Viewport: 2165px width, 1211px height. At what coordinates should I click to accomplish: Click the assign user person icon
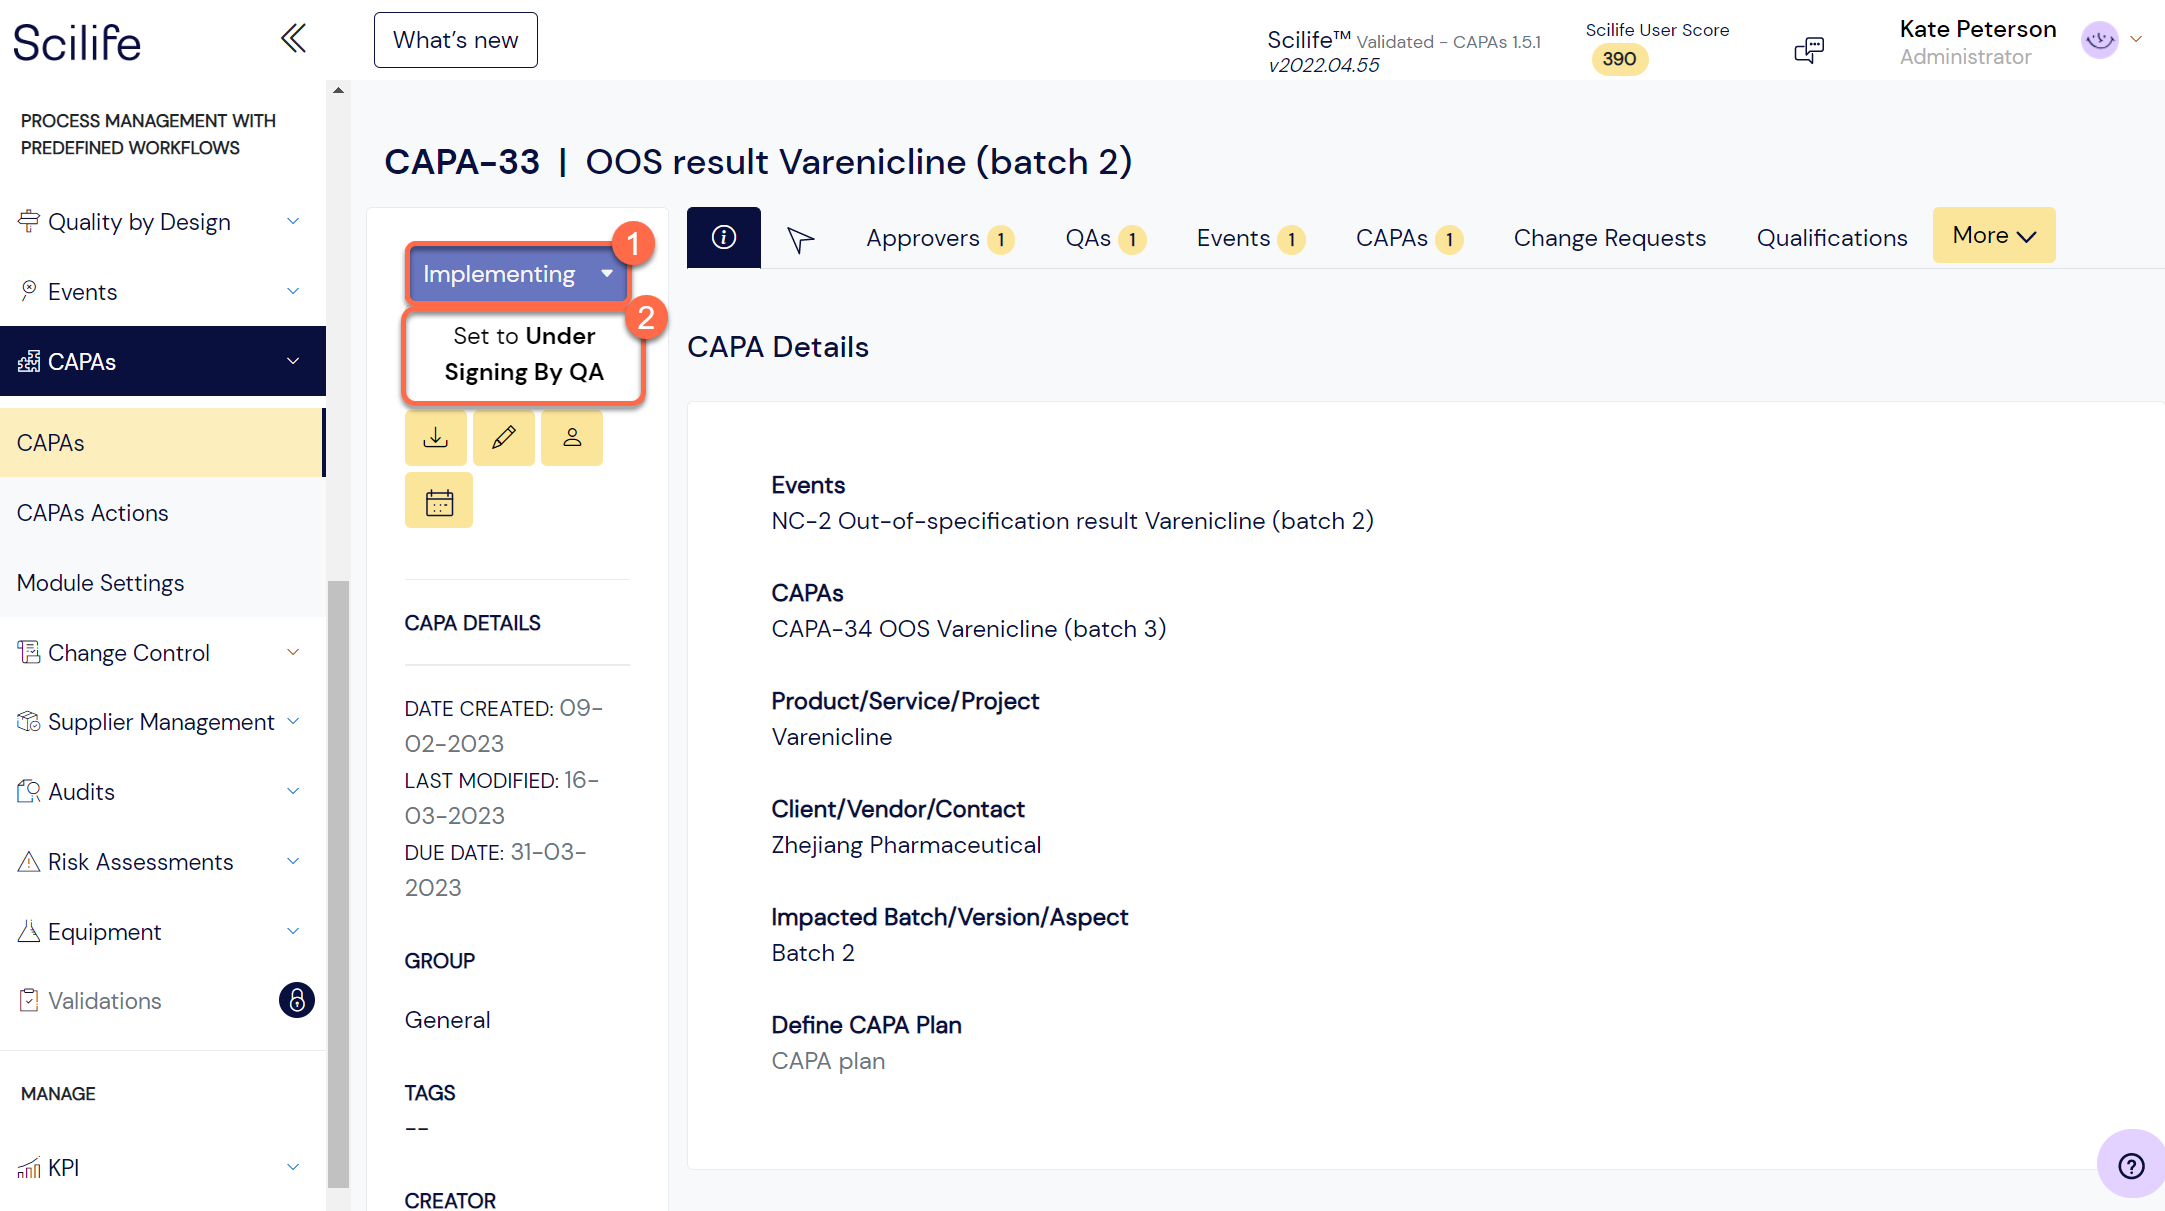(x=571, y=438)
